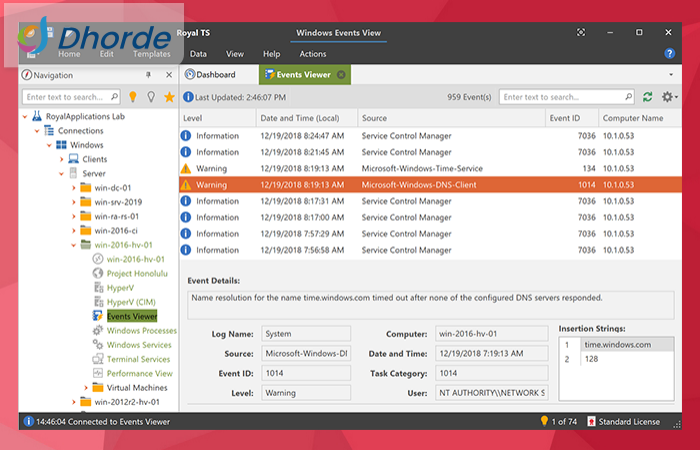Select Project Honolulu connection
Image resolution: width=700 pixels, height=450 pixels.
138,273
